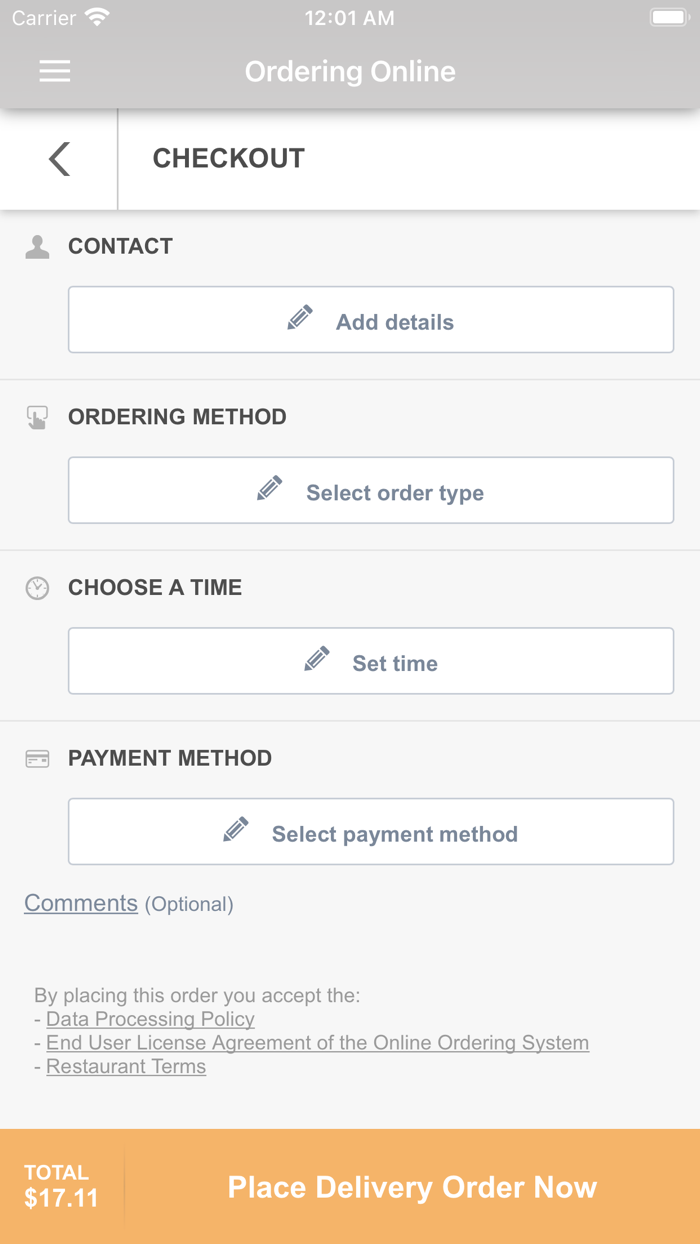The width and height of the screenshot is (700, 1244).
Task: Click pencil icon beside Select order type
Action: point(270,489)
